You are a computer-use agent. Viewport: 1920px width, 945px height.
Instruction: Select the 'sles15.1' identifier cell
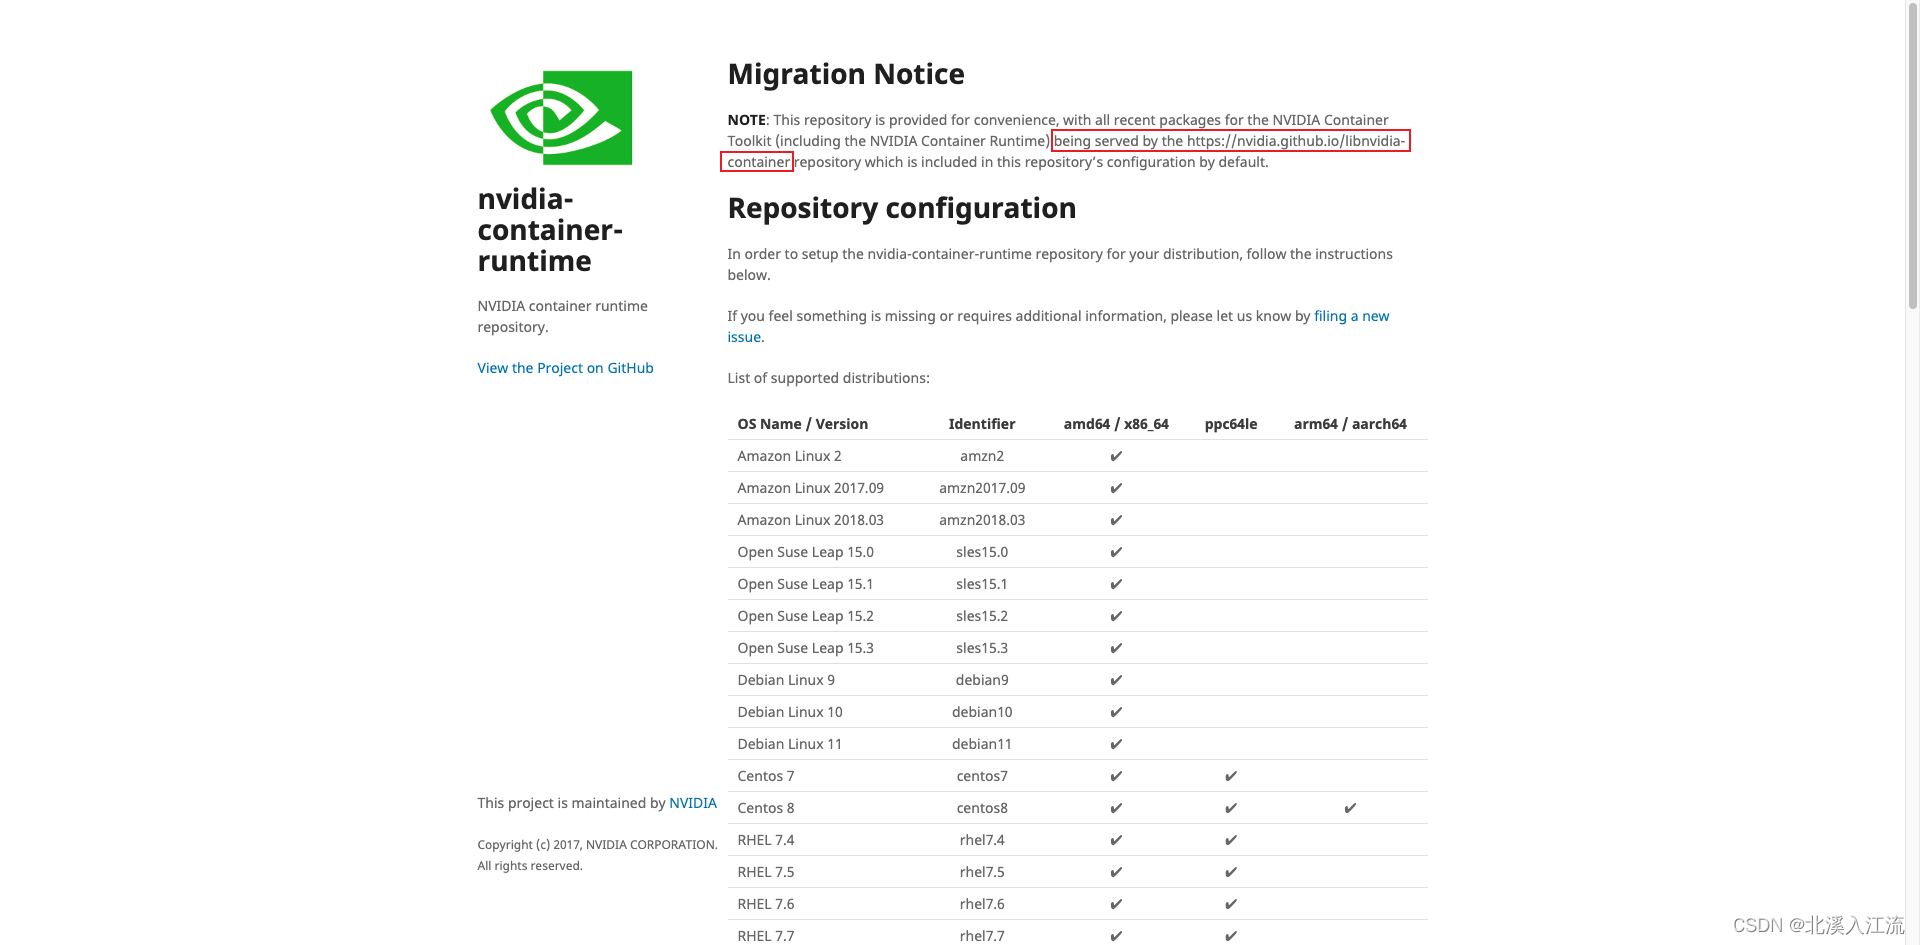(982, 584)
